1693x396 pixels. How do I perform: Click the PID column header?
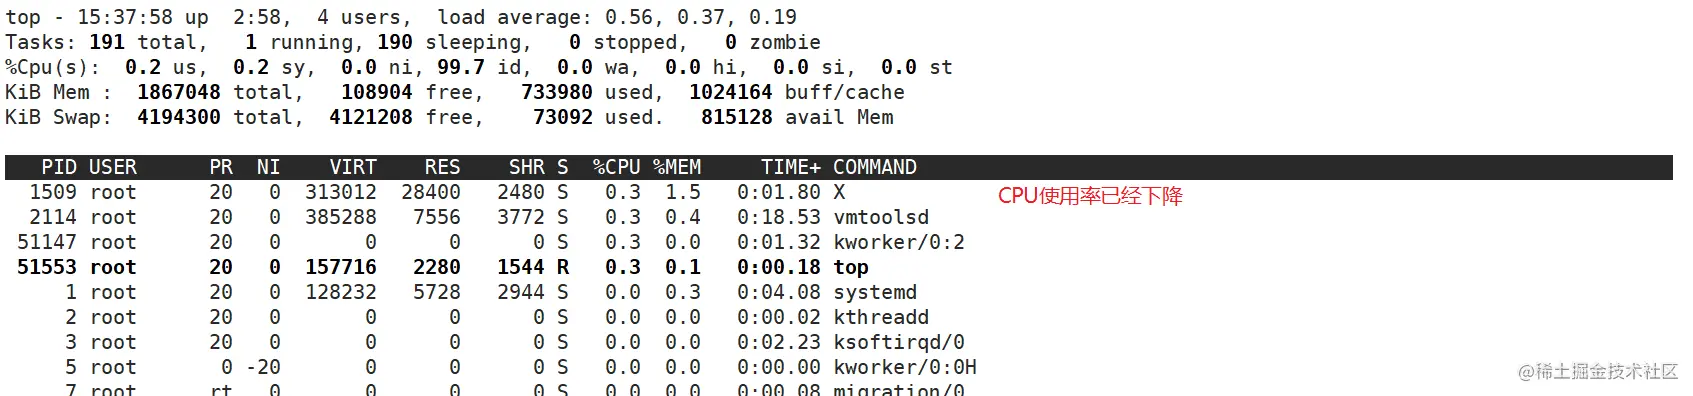tap(58, 167)
